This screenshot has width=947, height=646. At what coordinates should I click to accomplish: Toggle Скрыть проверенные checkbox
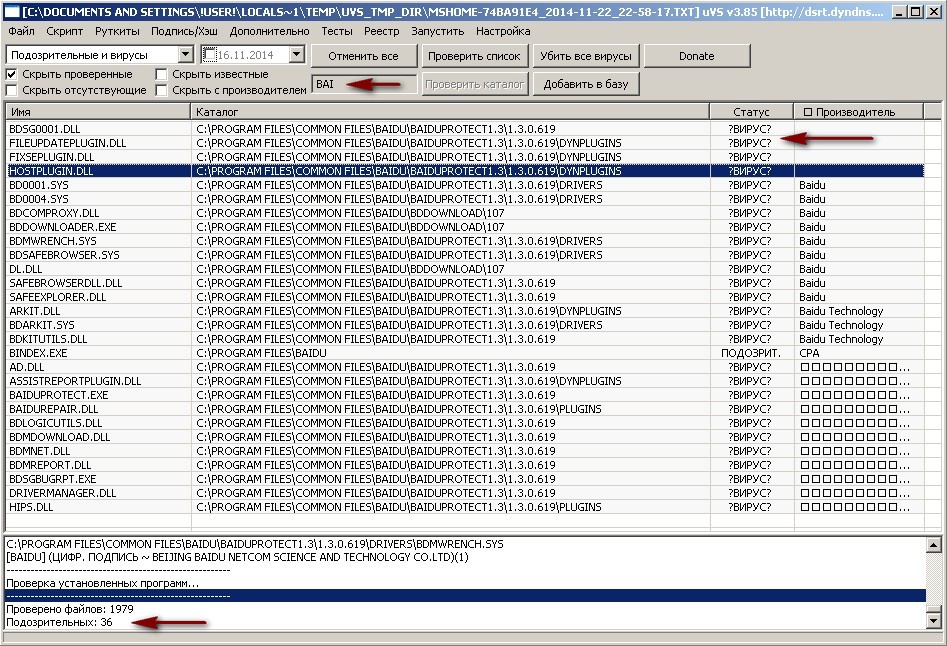coord(11,74)
